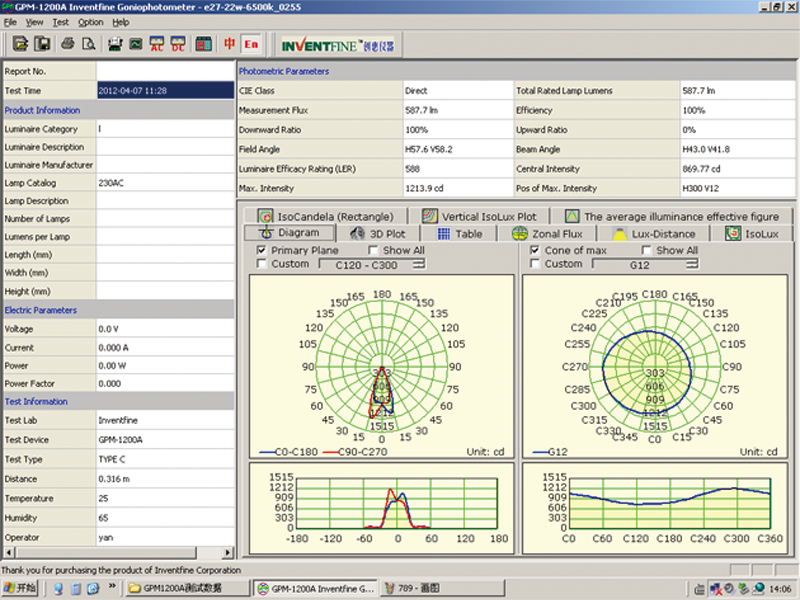The height and width of the screenshot is (600, 800).
Task: Click the Save toolbar icon
Action: (43, 44)
